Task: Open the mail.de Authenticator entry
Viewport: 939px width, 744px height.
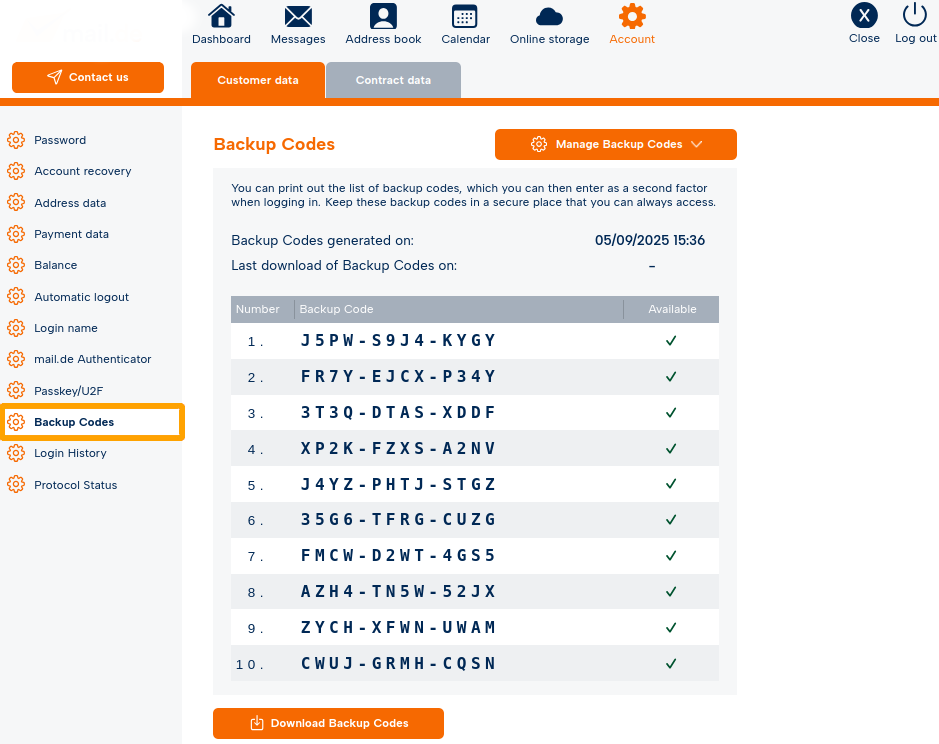Action: [93, 359]
